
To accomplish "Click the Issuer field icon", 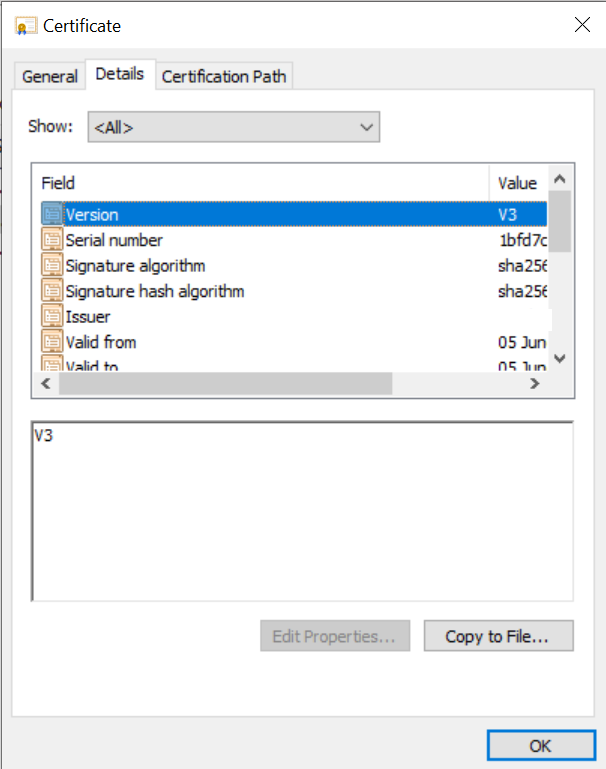I will point(51,317).
